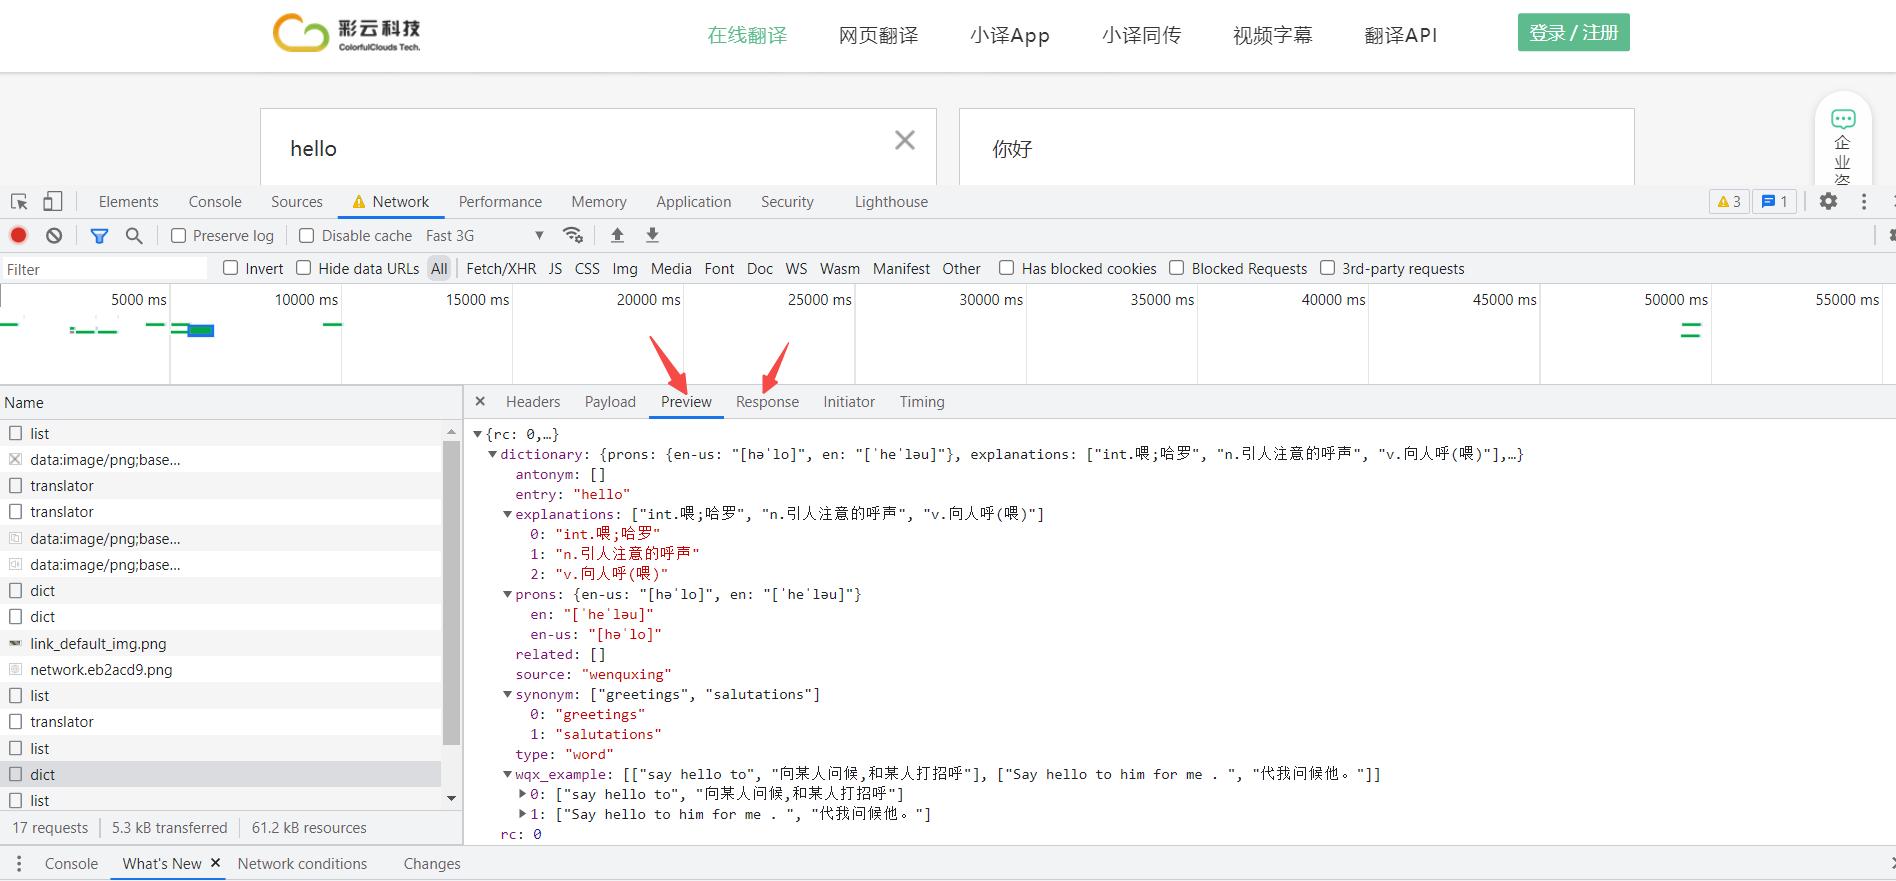Select the network.eb2acd9.png request

pyautogui.click(x=220, y=670)
